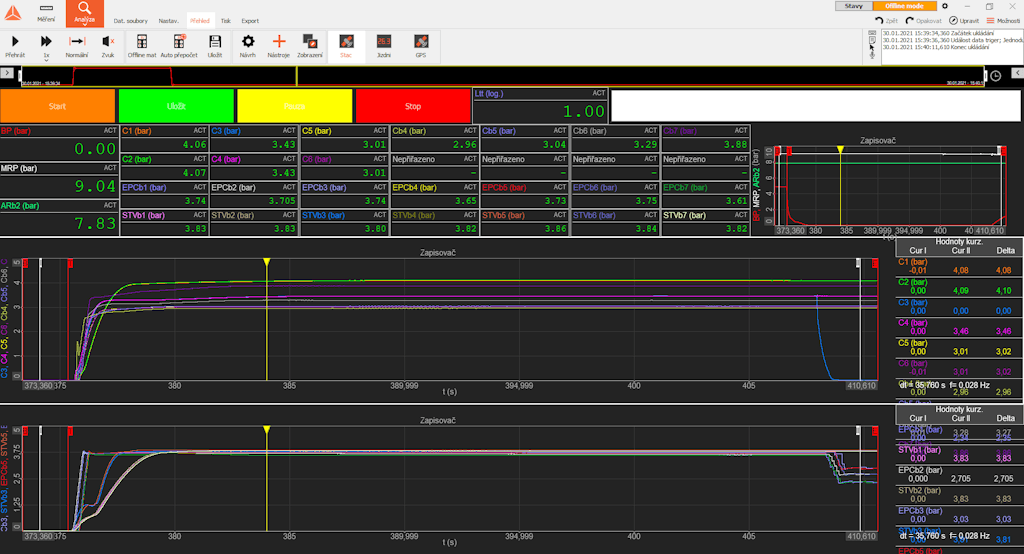This screenshot has height=554, width=1024.
Task: Click the yellow cursor marker on top chart
Action: click(266, 263)
